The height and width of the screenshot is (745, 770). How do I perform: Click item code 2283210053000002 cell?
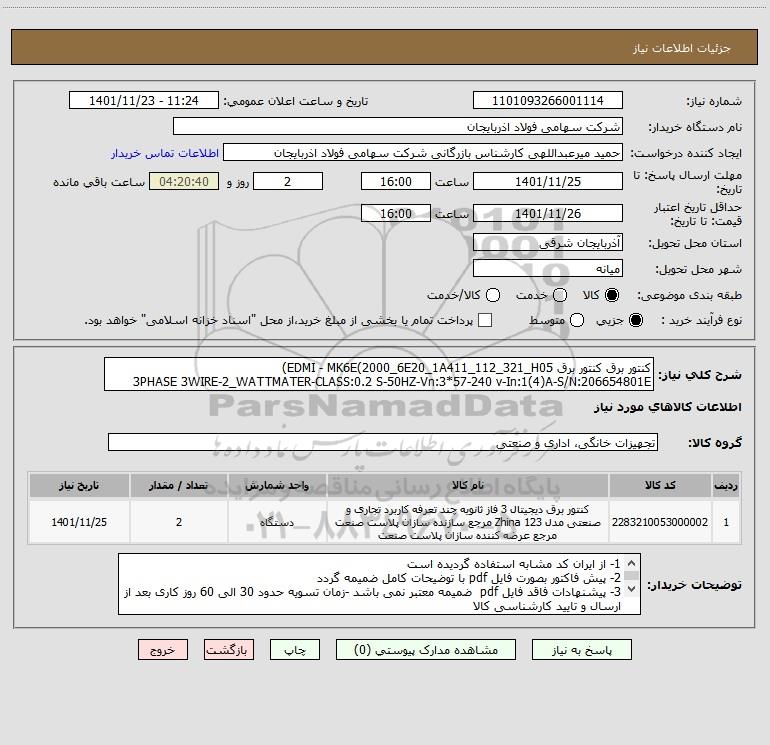[x=660, y=522]
